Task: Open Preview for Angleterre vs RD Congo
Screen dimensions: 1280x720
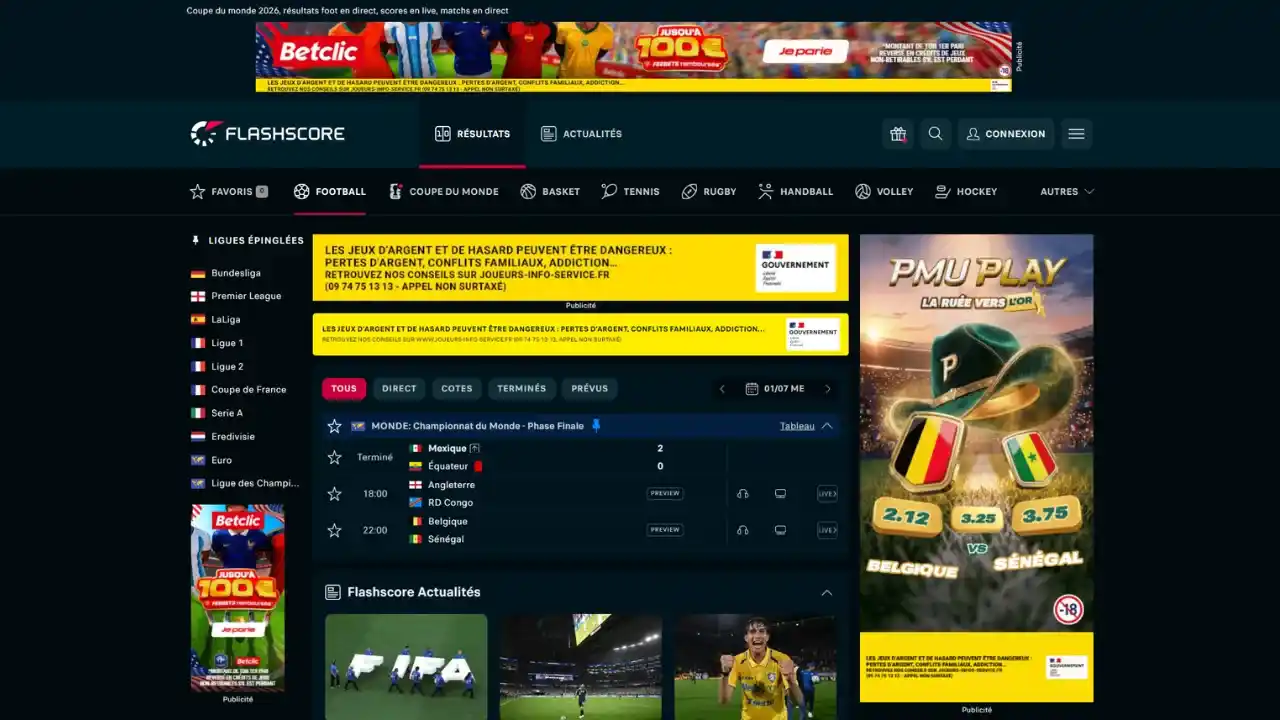Action: pos(665,494)
